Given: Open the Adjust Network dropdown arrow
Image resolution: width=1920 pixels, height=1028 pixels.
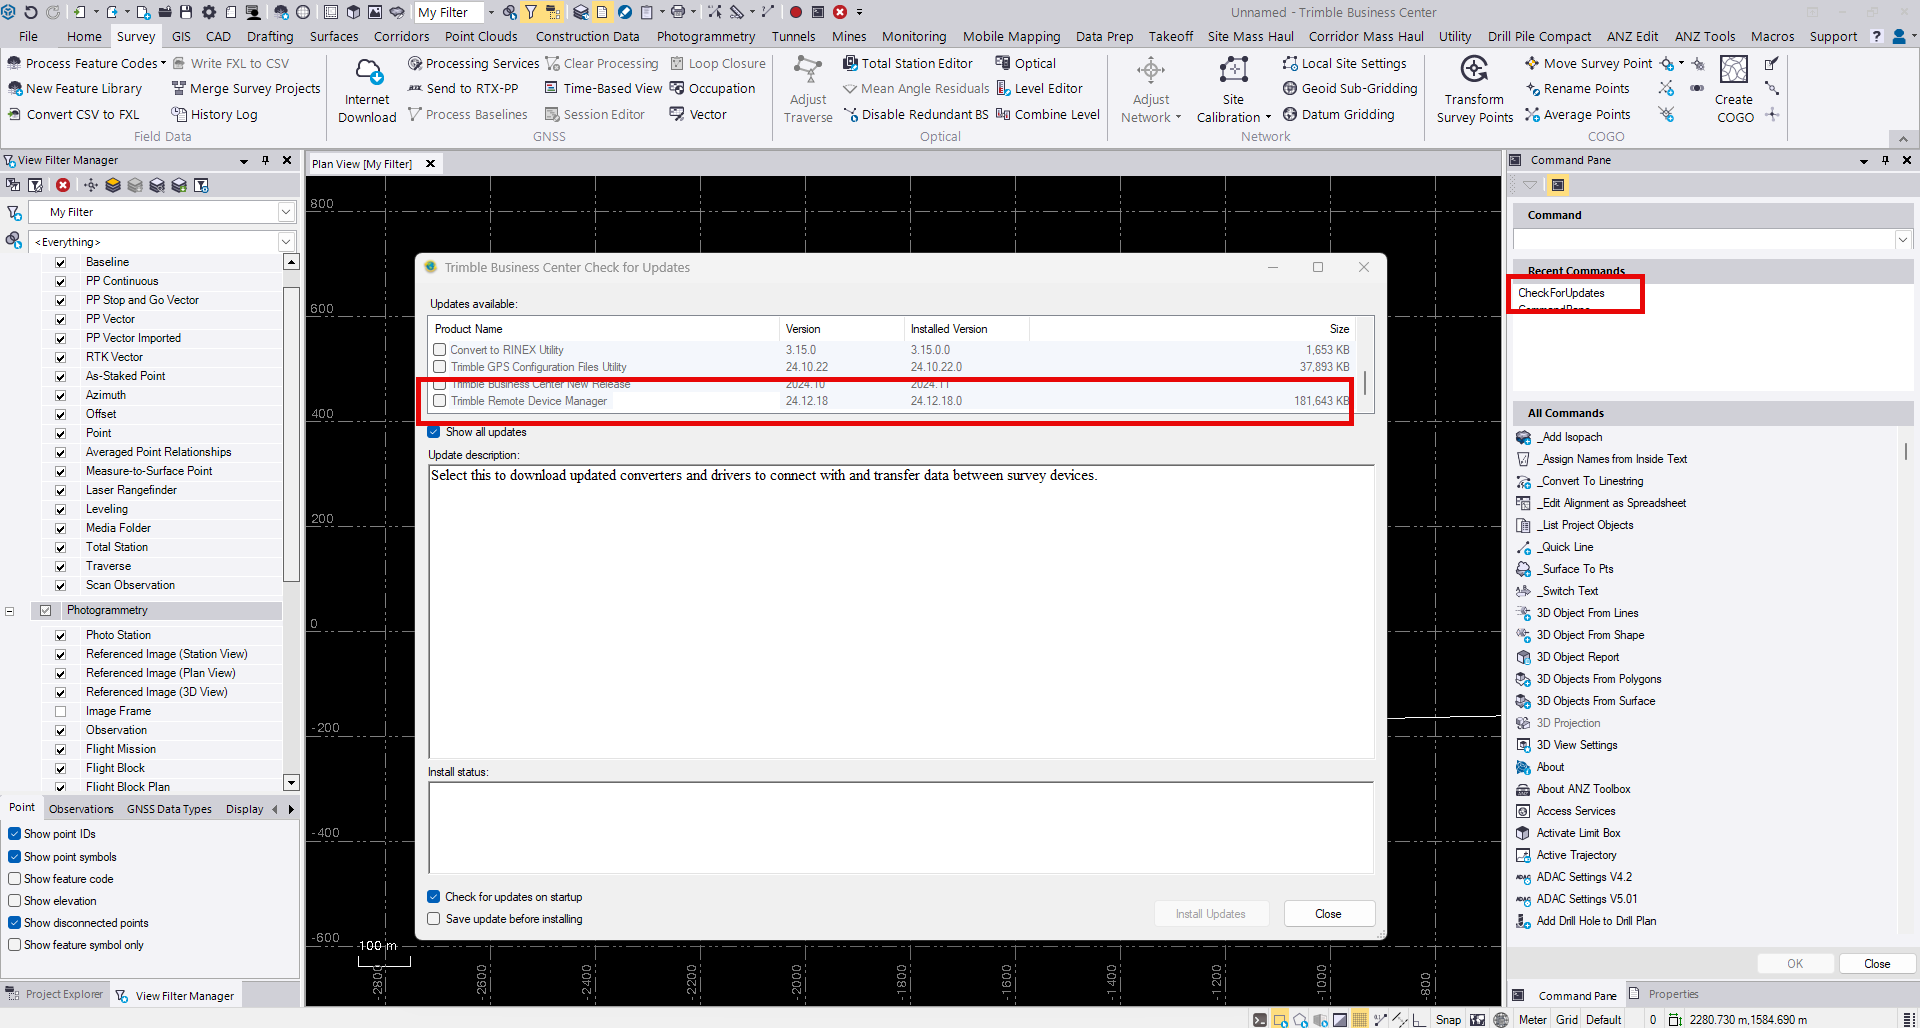Looking at the screenshot, I should [1178, 117].
